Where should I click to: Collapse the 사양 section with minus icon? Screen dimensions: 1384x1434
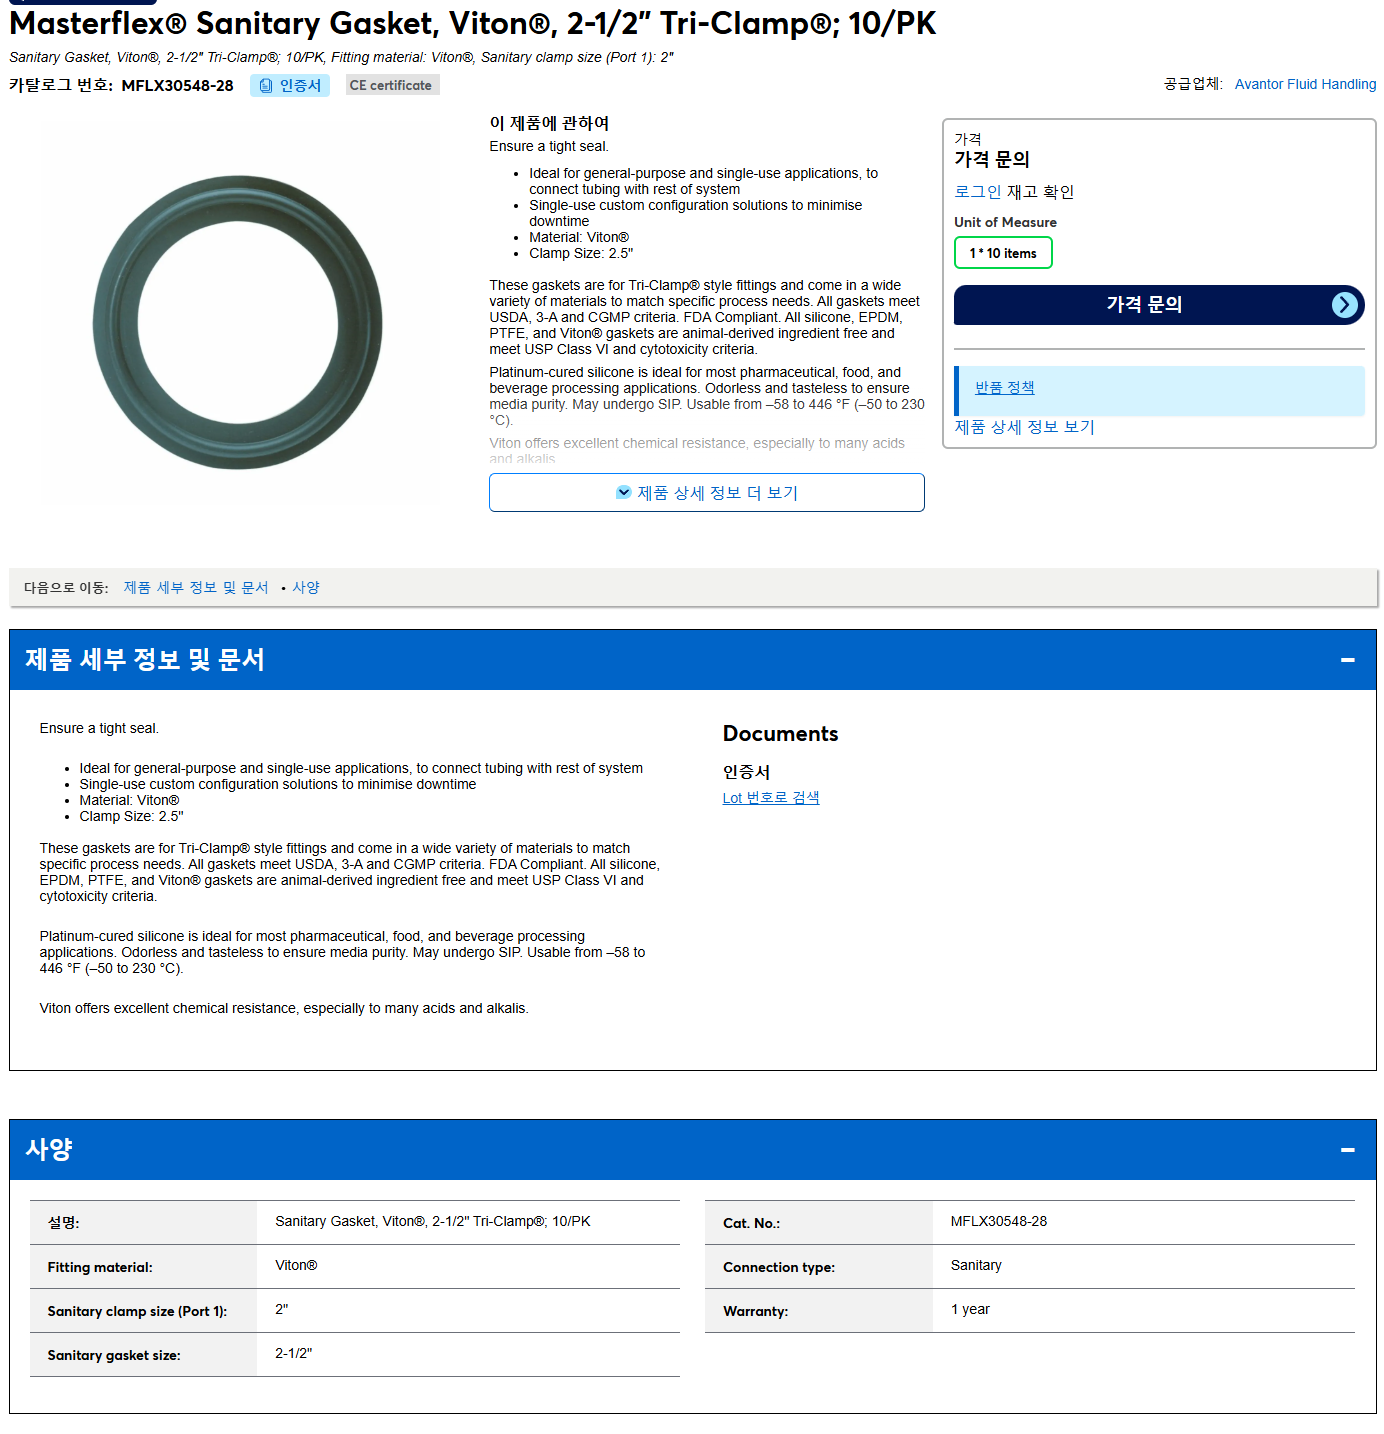point(1348,1150)
